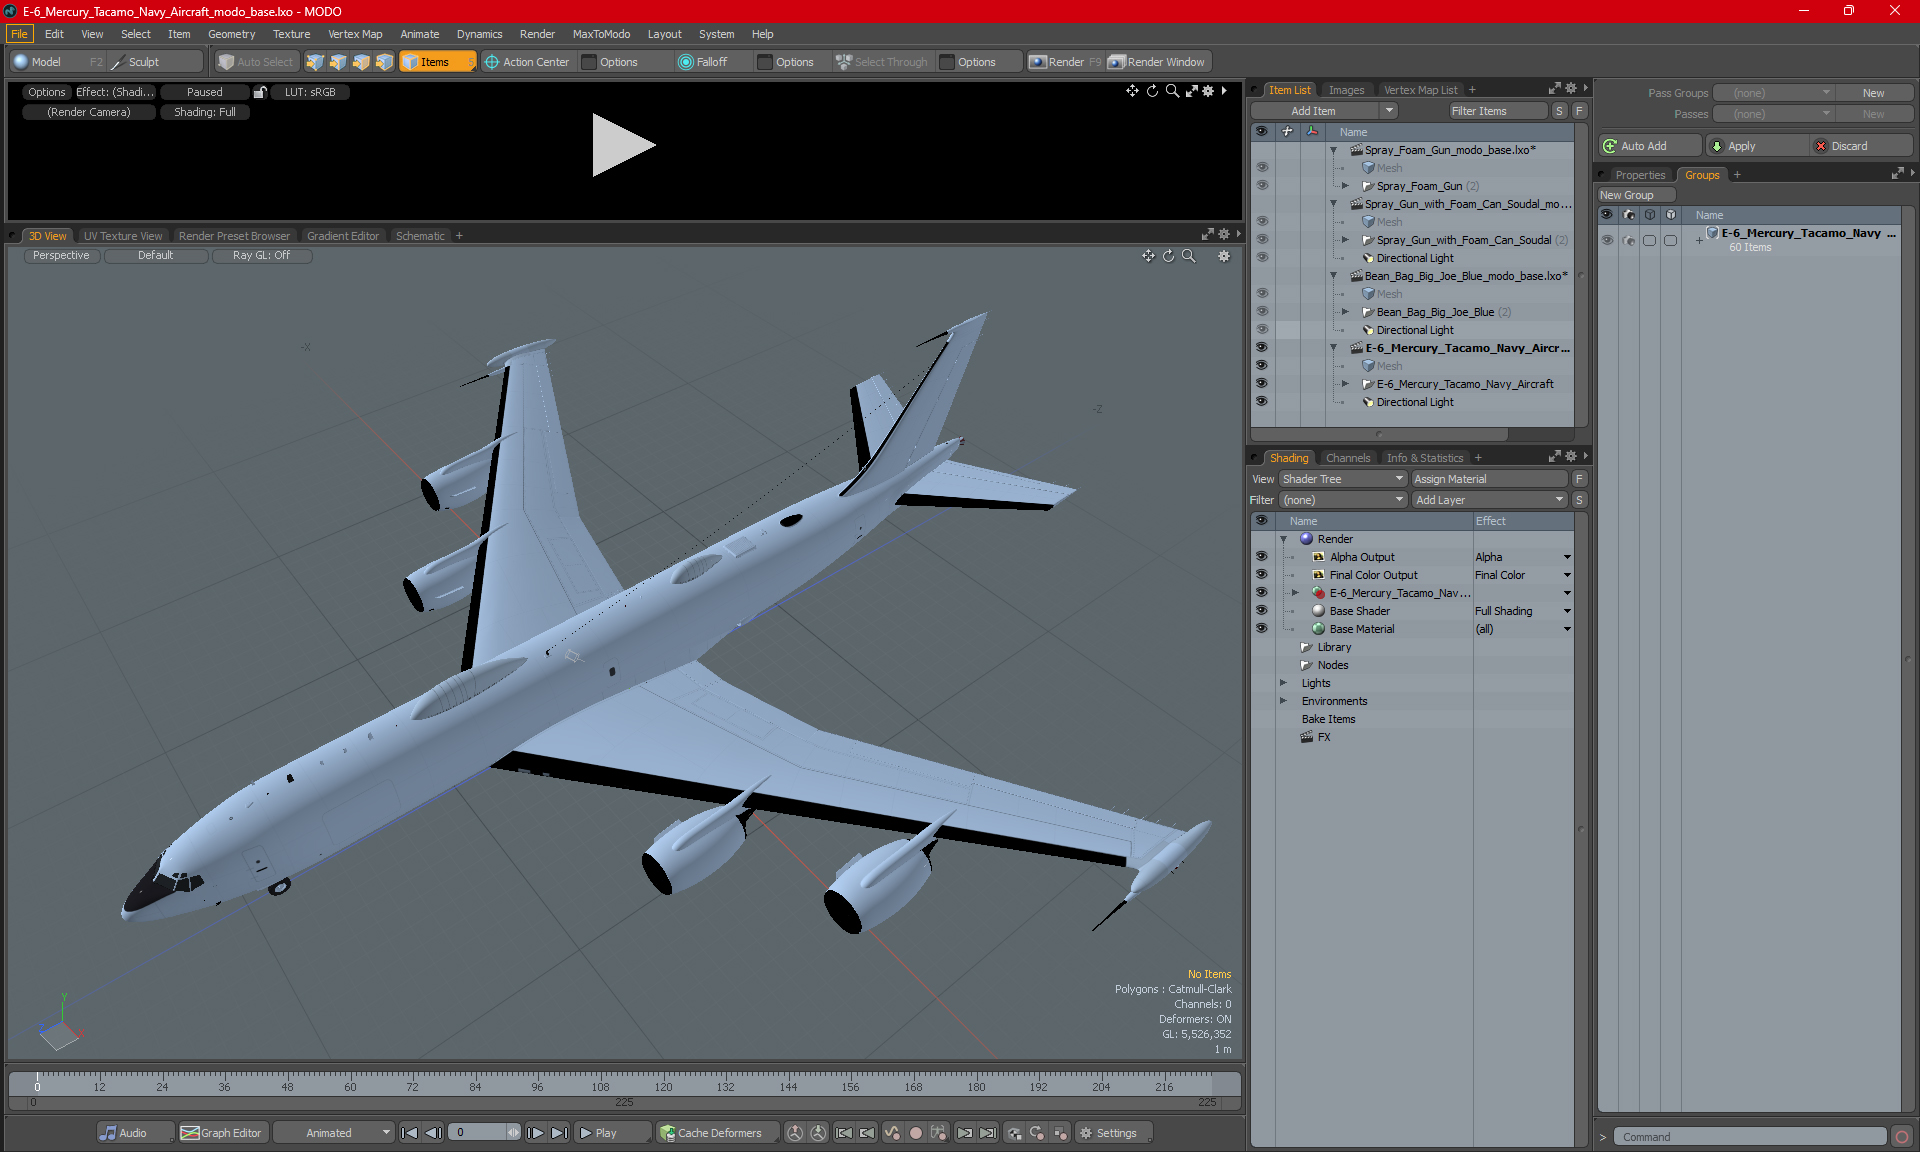The height and width of the screenshot is (1152, 1920).
Task: Select Edges selection mode cube icon
Action: (338, 62)
